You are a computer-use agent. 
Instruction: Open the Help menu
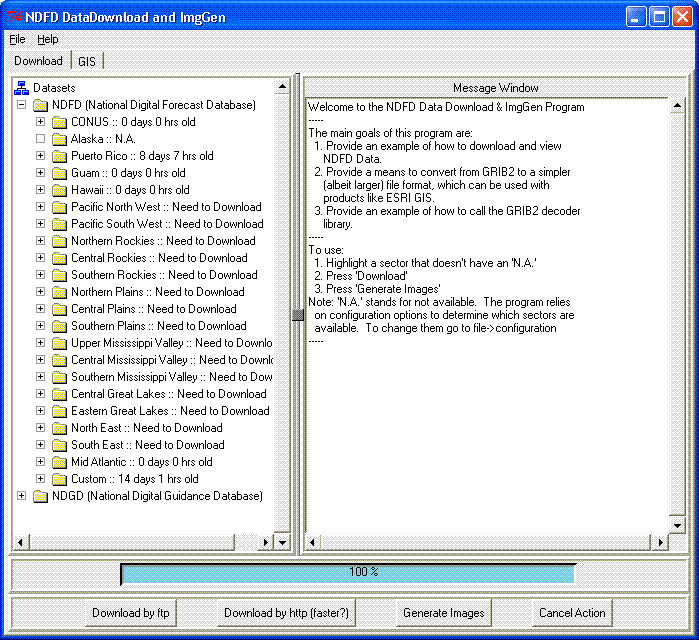(x=48, y=39)
